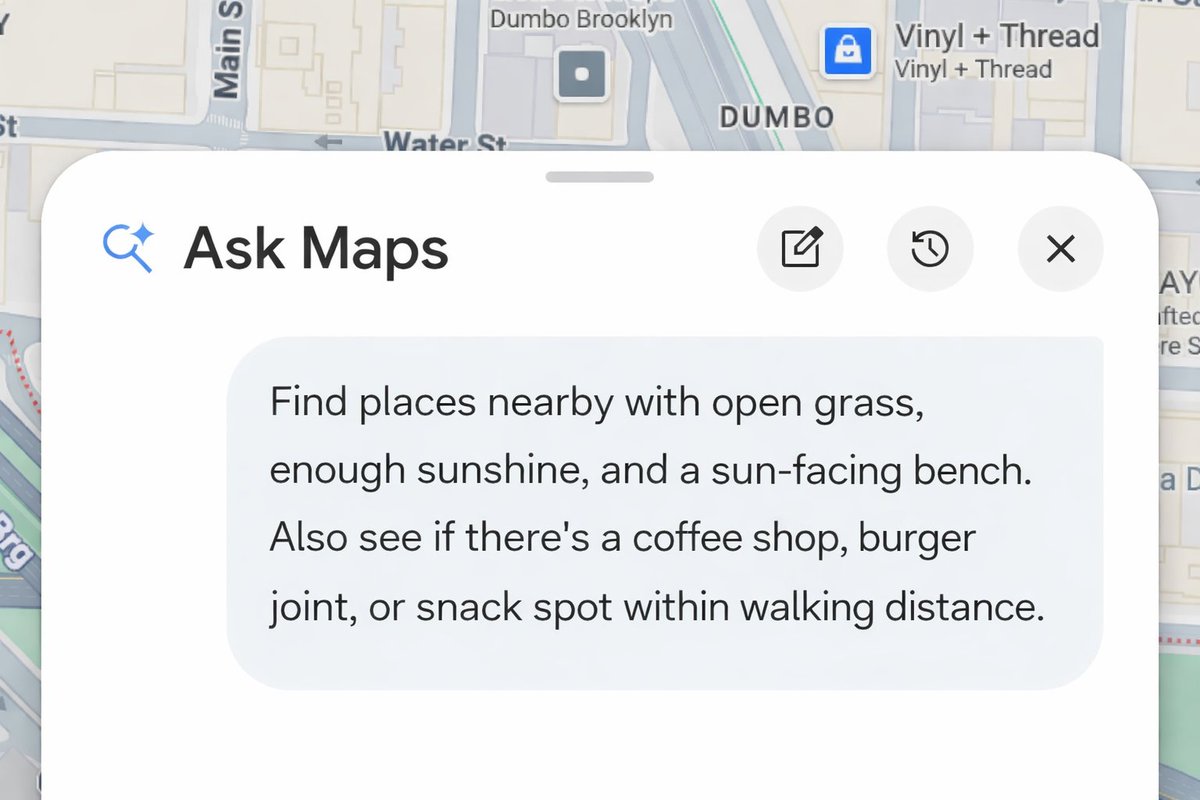The image size is (1200, 800).
Task: Tap the DUMBO neighborhood label
Action: tap(776, 117)
